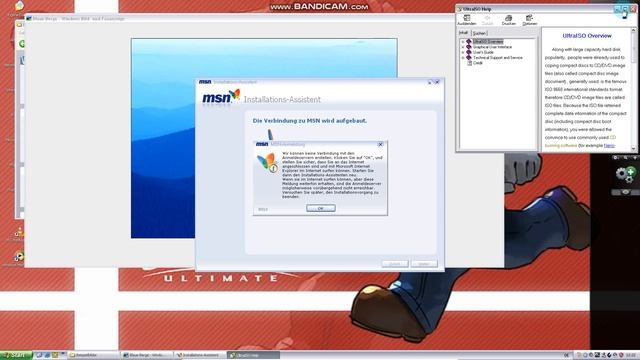640x360 pixels.
Task: Expand the Graphical User Interface node
Action: [463, 47]
